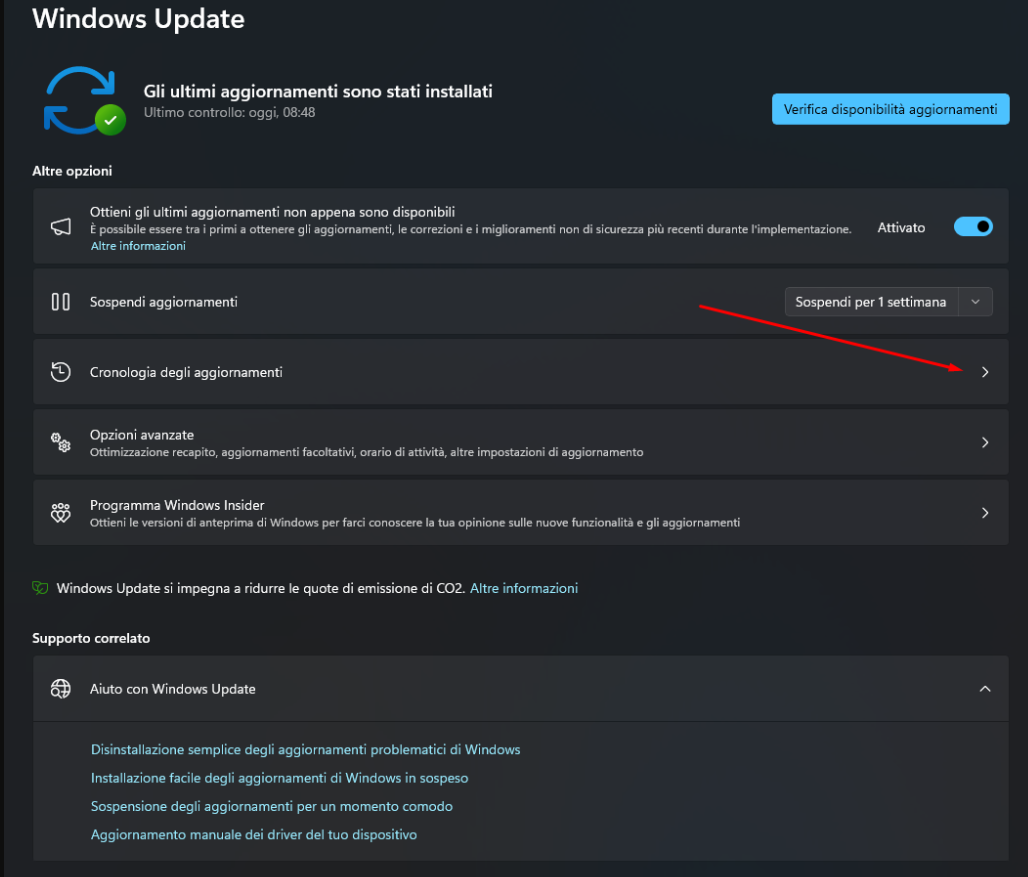Click the green leaf CO2 icon
This screenshot has width=1028, height=877.
point(40,588)
